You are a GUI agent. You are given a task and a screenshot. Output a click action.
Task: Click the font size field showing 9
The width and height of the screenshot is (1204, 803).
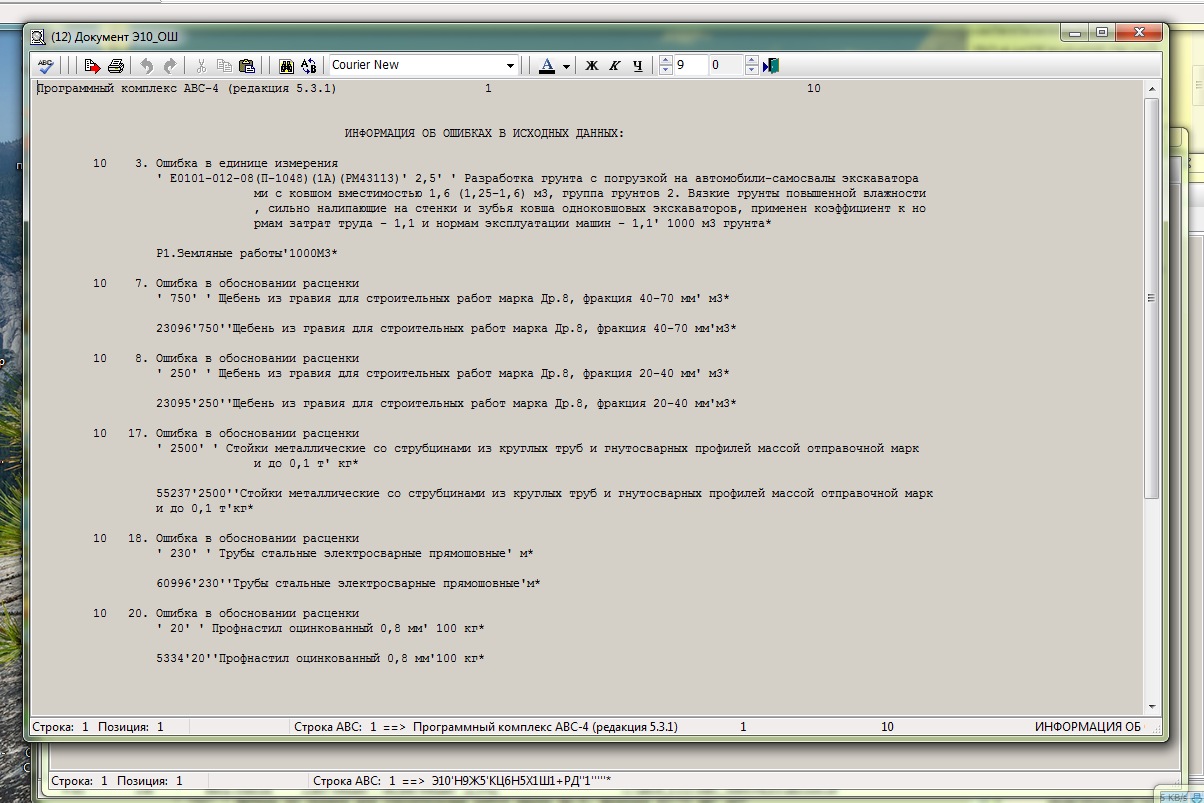[690, 65]
